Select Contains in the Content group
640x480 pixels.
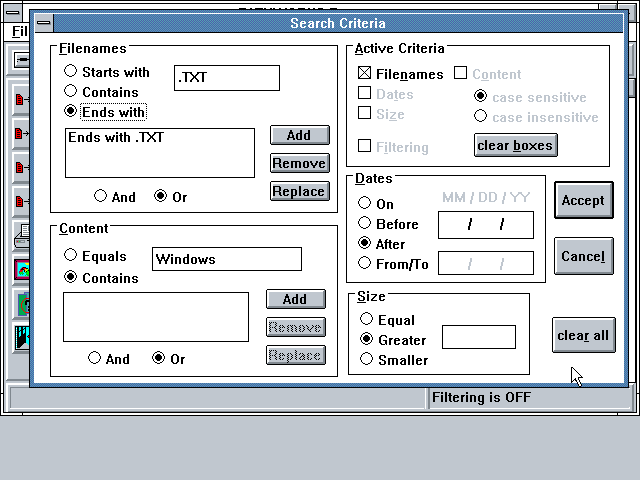coord(102,278)
